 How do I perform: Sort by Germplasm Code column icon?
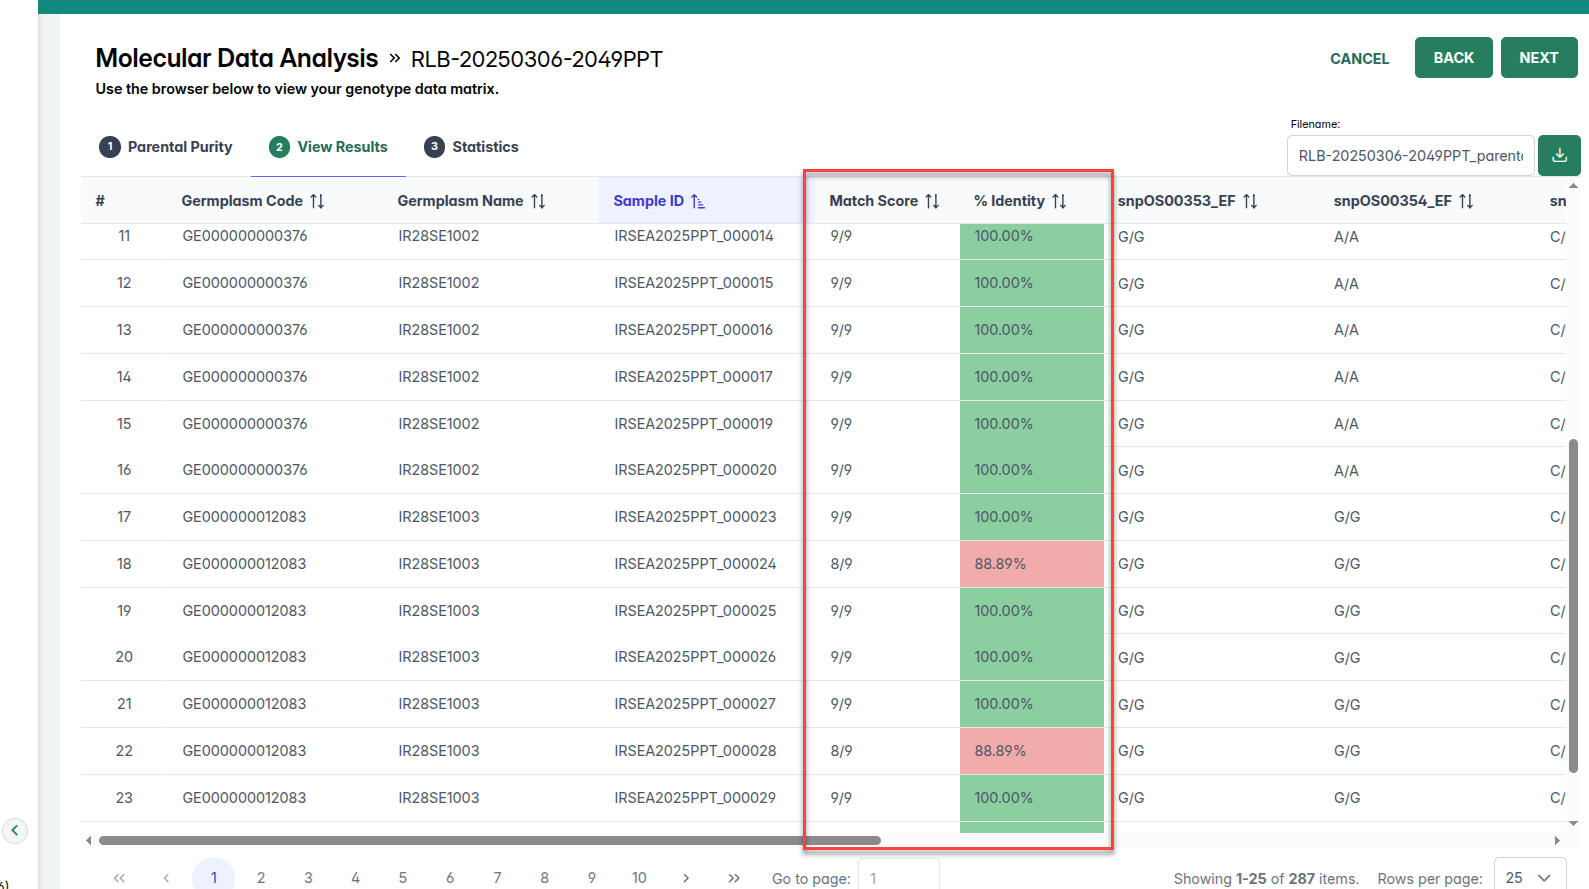tap(317, 201)
